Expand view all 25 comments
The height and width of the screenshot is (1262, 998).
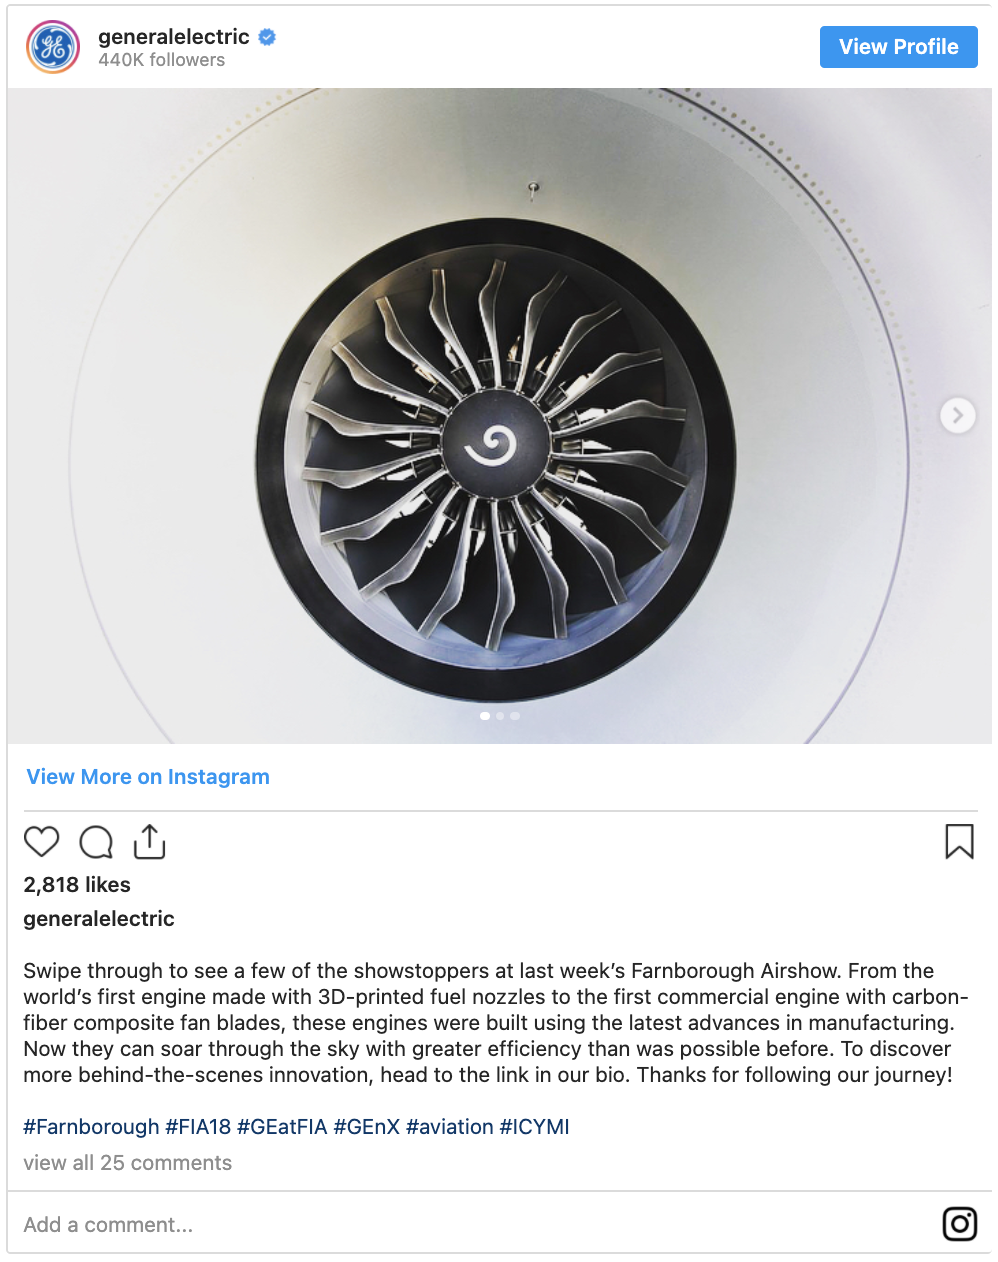point(128,1163)
